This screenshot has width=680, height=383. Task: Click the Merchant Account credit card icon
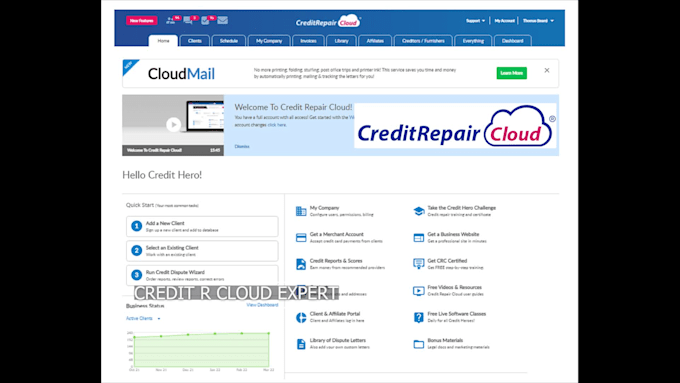tap(301, 238)
